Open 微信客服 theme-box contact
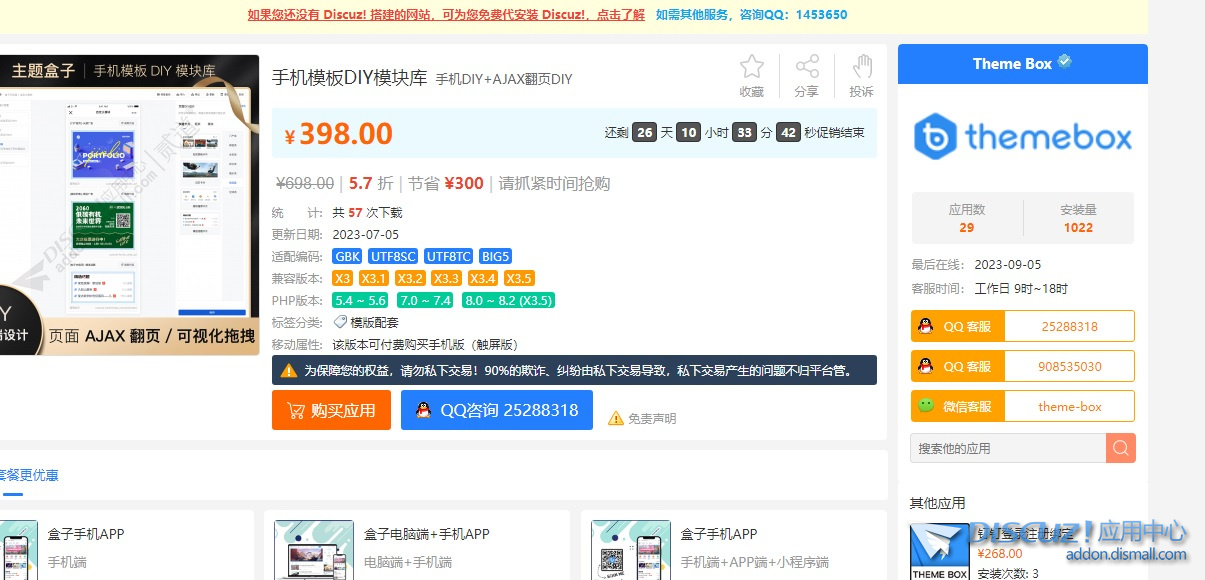This screenshot has width=1205, height=580. coord(1023,406)
